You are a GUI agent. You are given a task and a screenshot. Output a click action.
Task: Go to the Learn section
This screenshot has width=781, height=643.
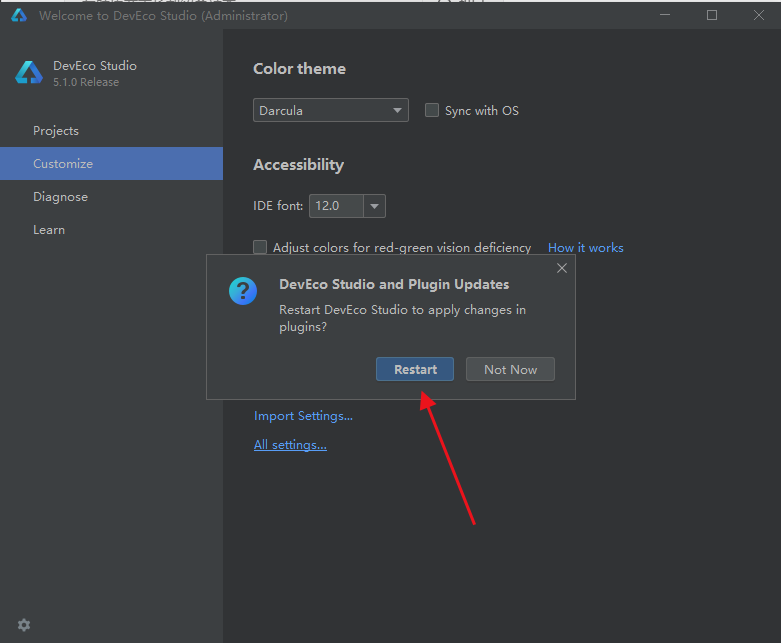[x=49, y=230]
